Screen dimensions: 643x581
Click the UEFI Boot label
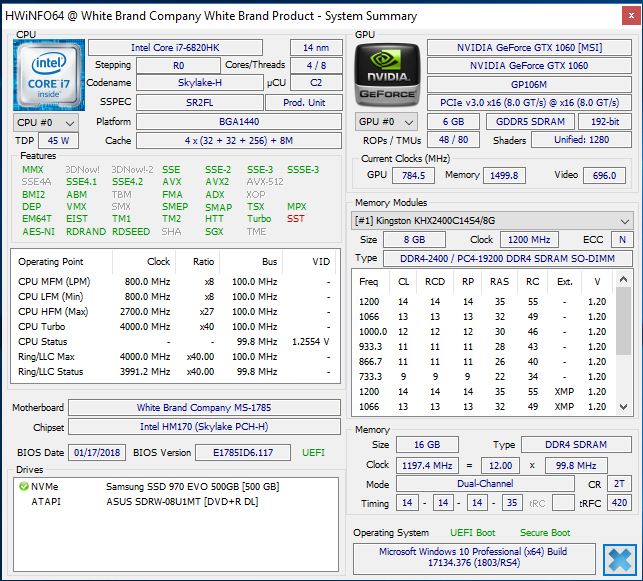[x=472, y=533]
